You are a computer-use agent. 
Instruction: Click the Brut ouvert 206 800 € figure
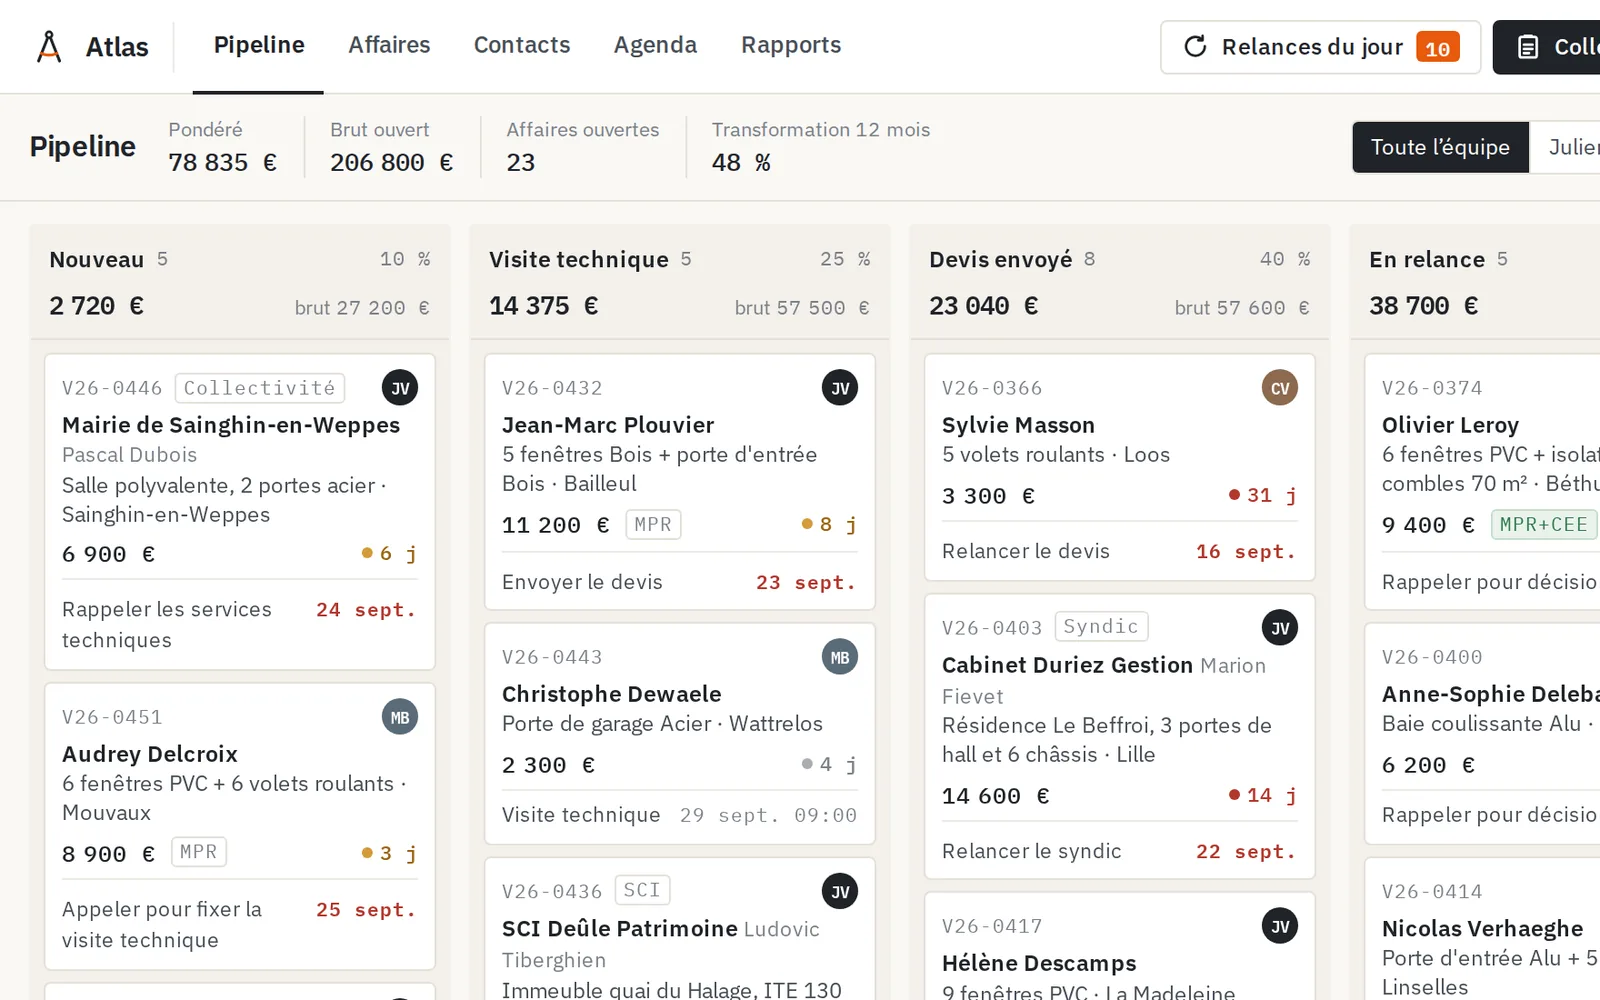[x=391, y=162]
